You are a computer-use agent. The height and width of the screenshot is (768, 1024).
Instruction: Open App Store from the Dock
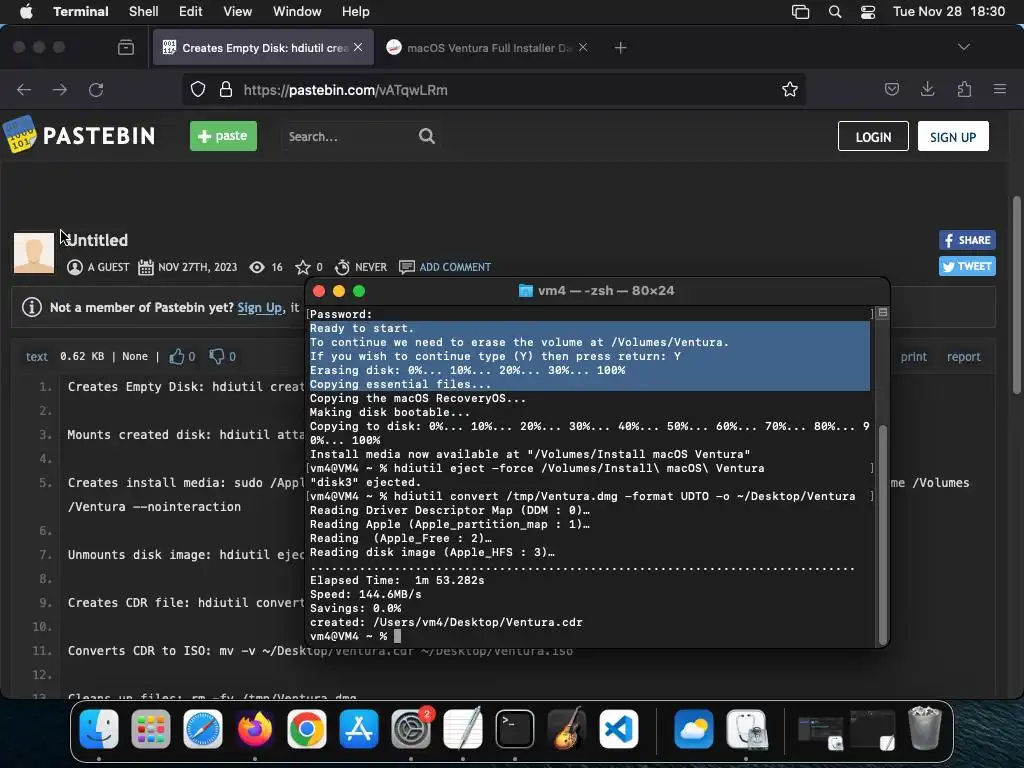(x=359, y=729)
